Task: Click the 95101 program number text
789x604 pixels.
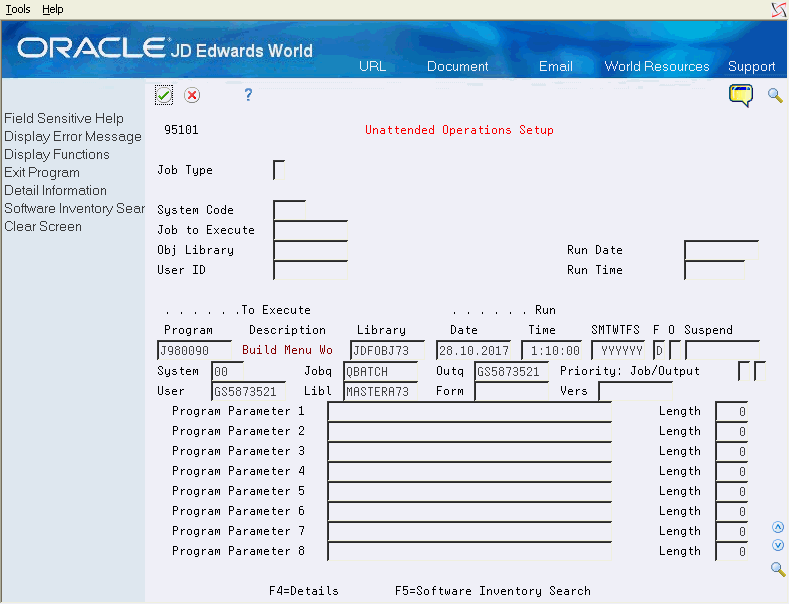Action: (x=181, y=130)
